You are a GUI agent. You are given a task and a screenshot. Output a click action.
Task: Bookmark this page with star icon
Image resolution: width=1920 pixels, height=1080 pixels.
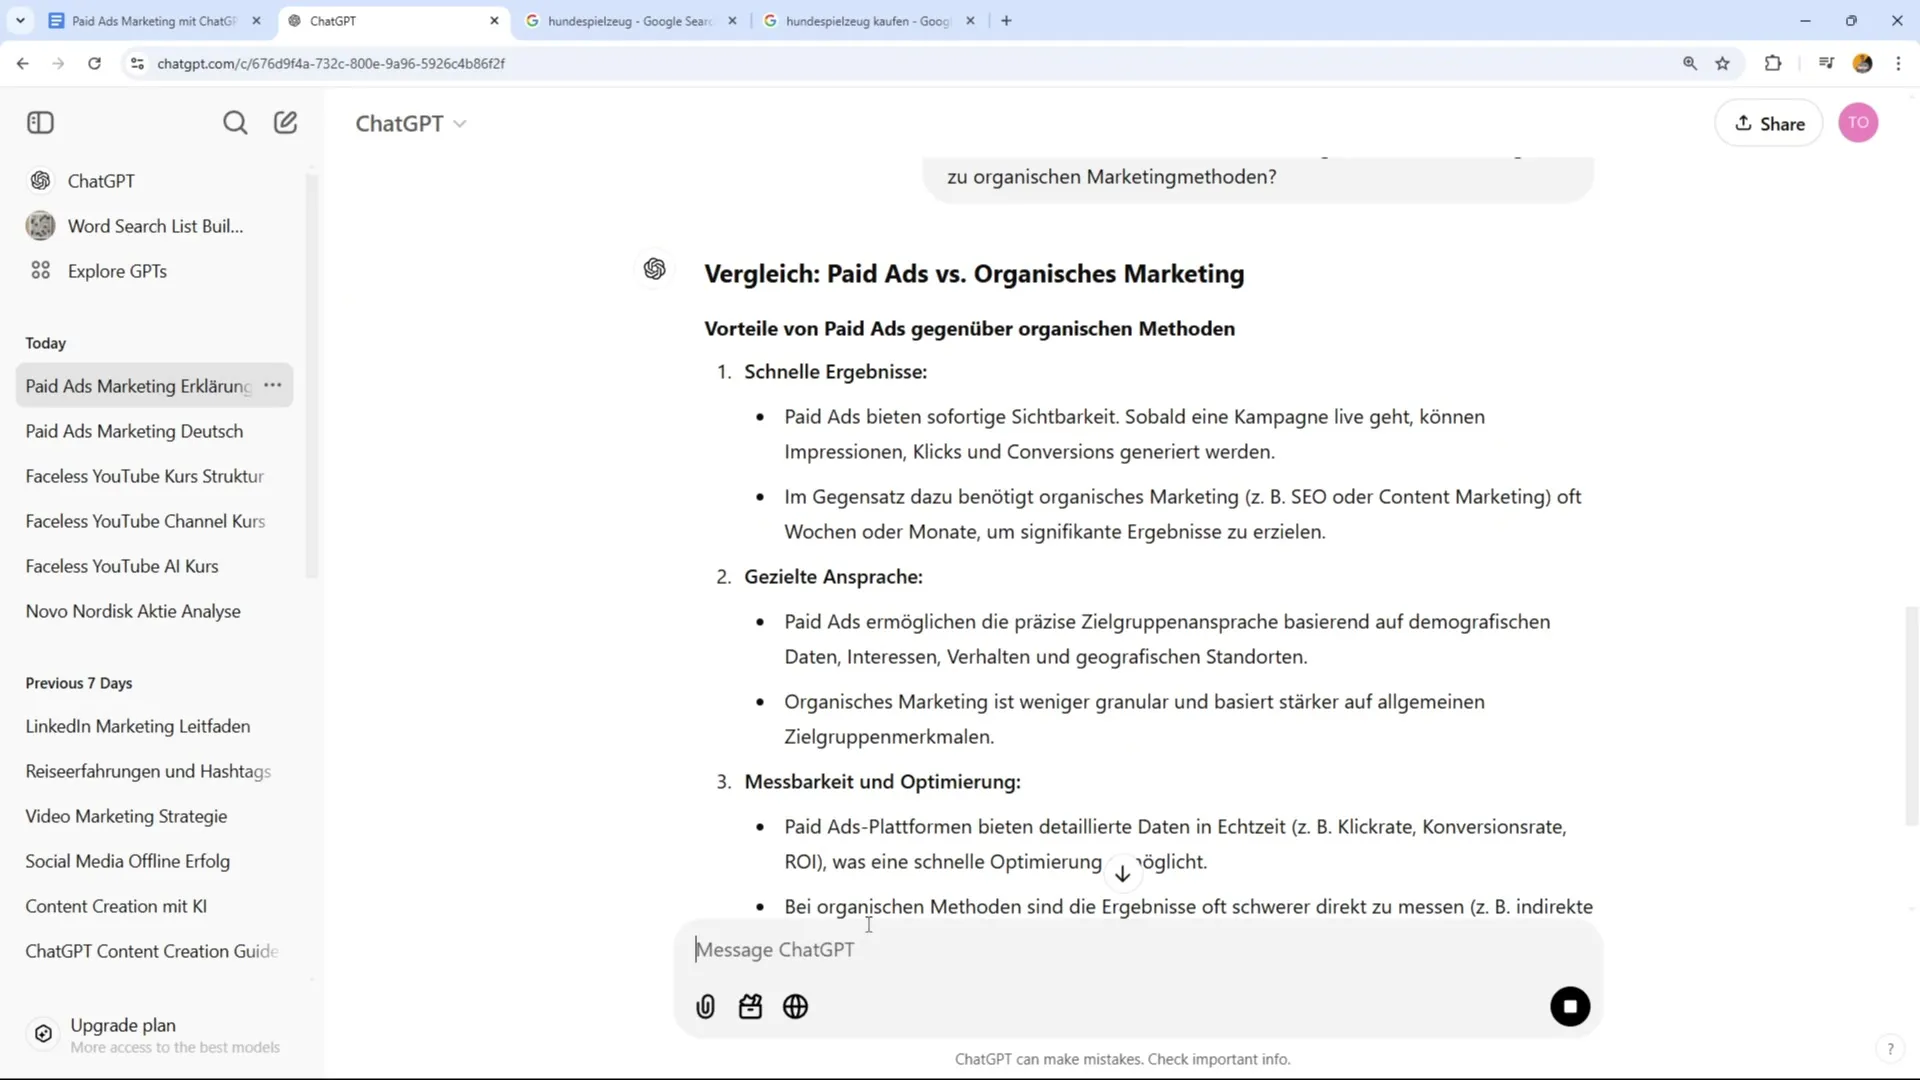tap(1723, 63)
